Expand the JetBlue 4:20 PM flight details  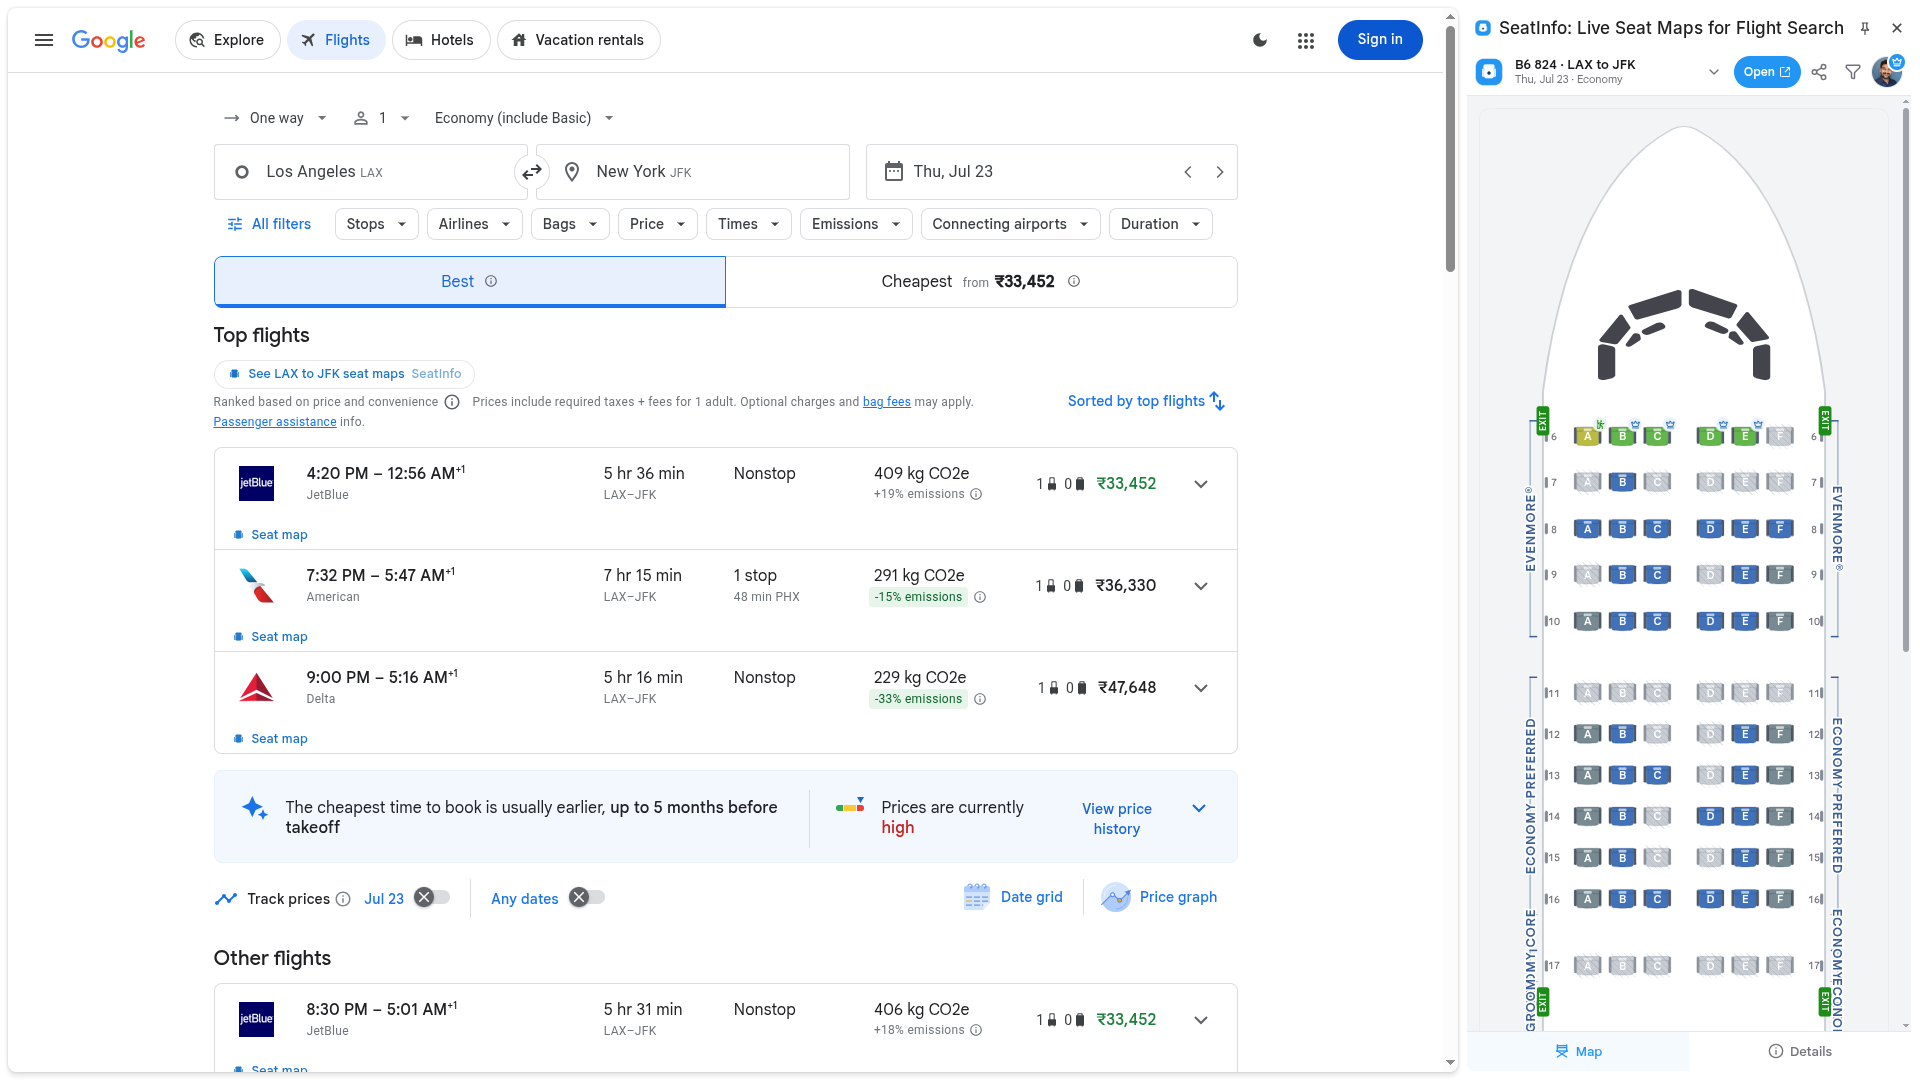[1201, 484]
